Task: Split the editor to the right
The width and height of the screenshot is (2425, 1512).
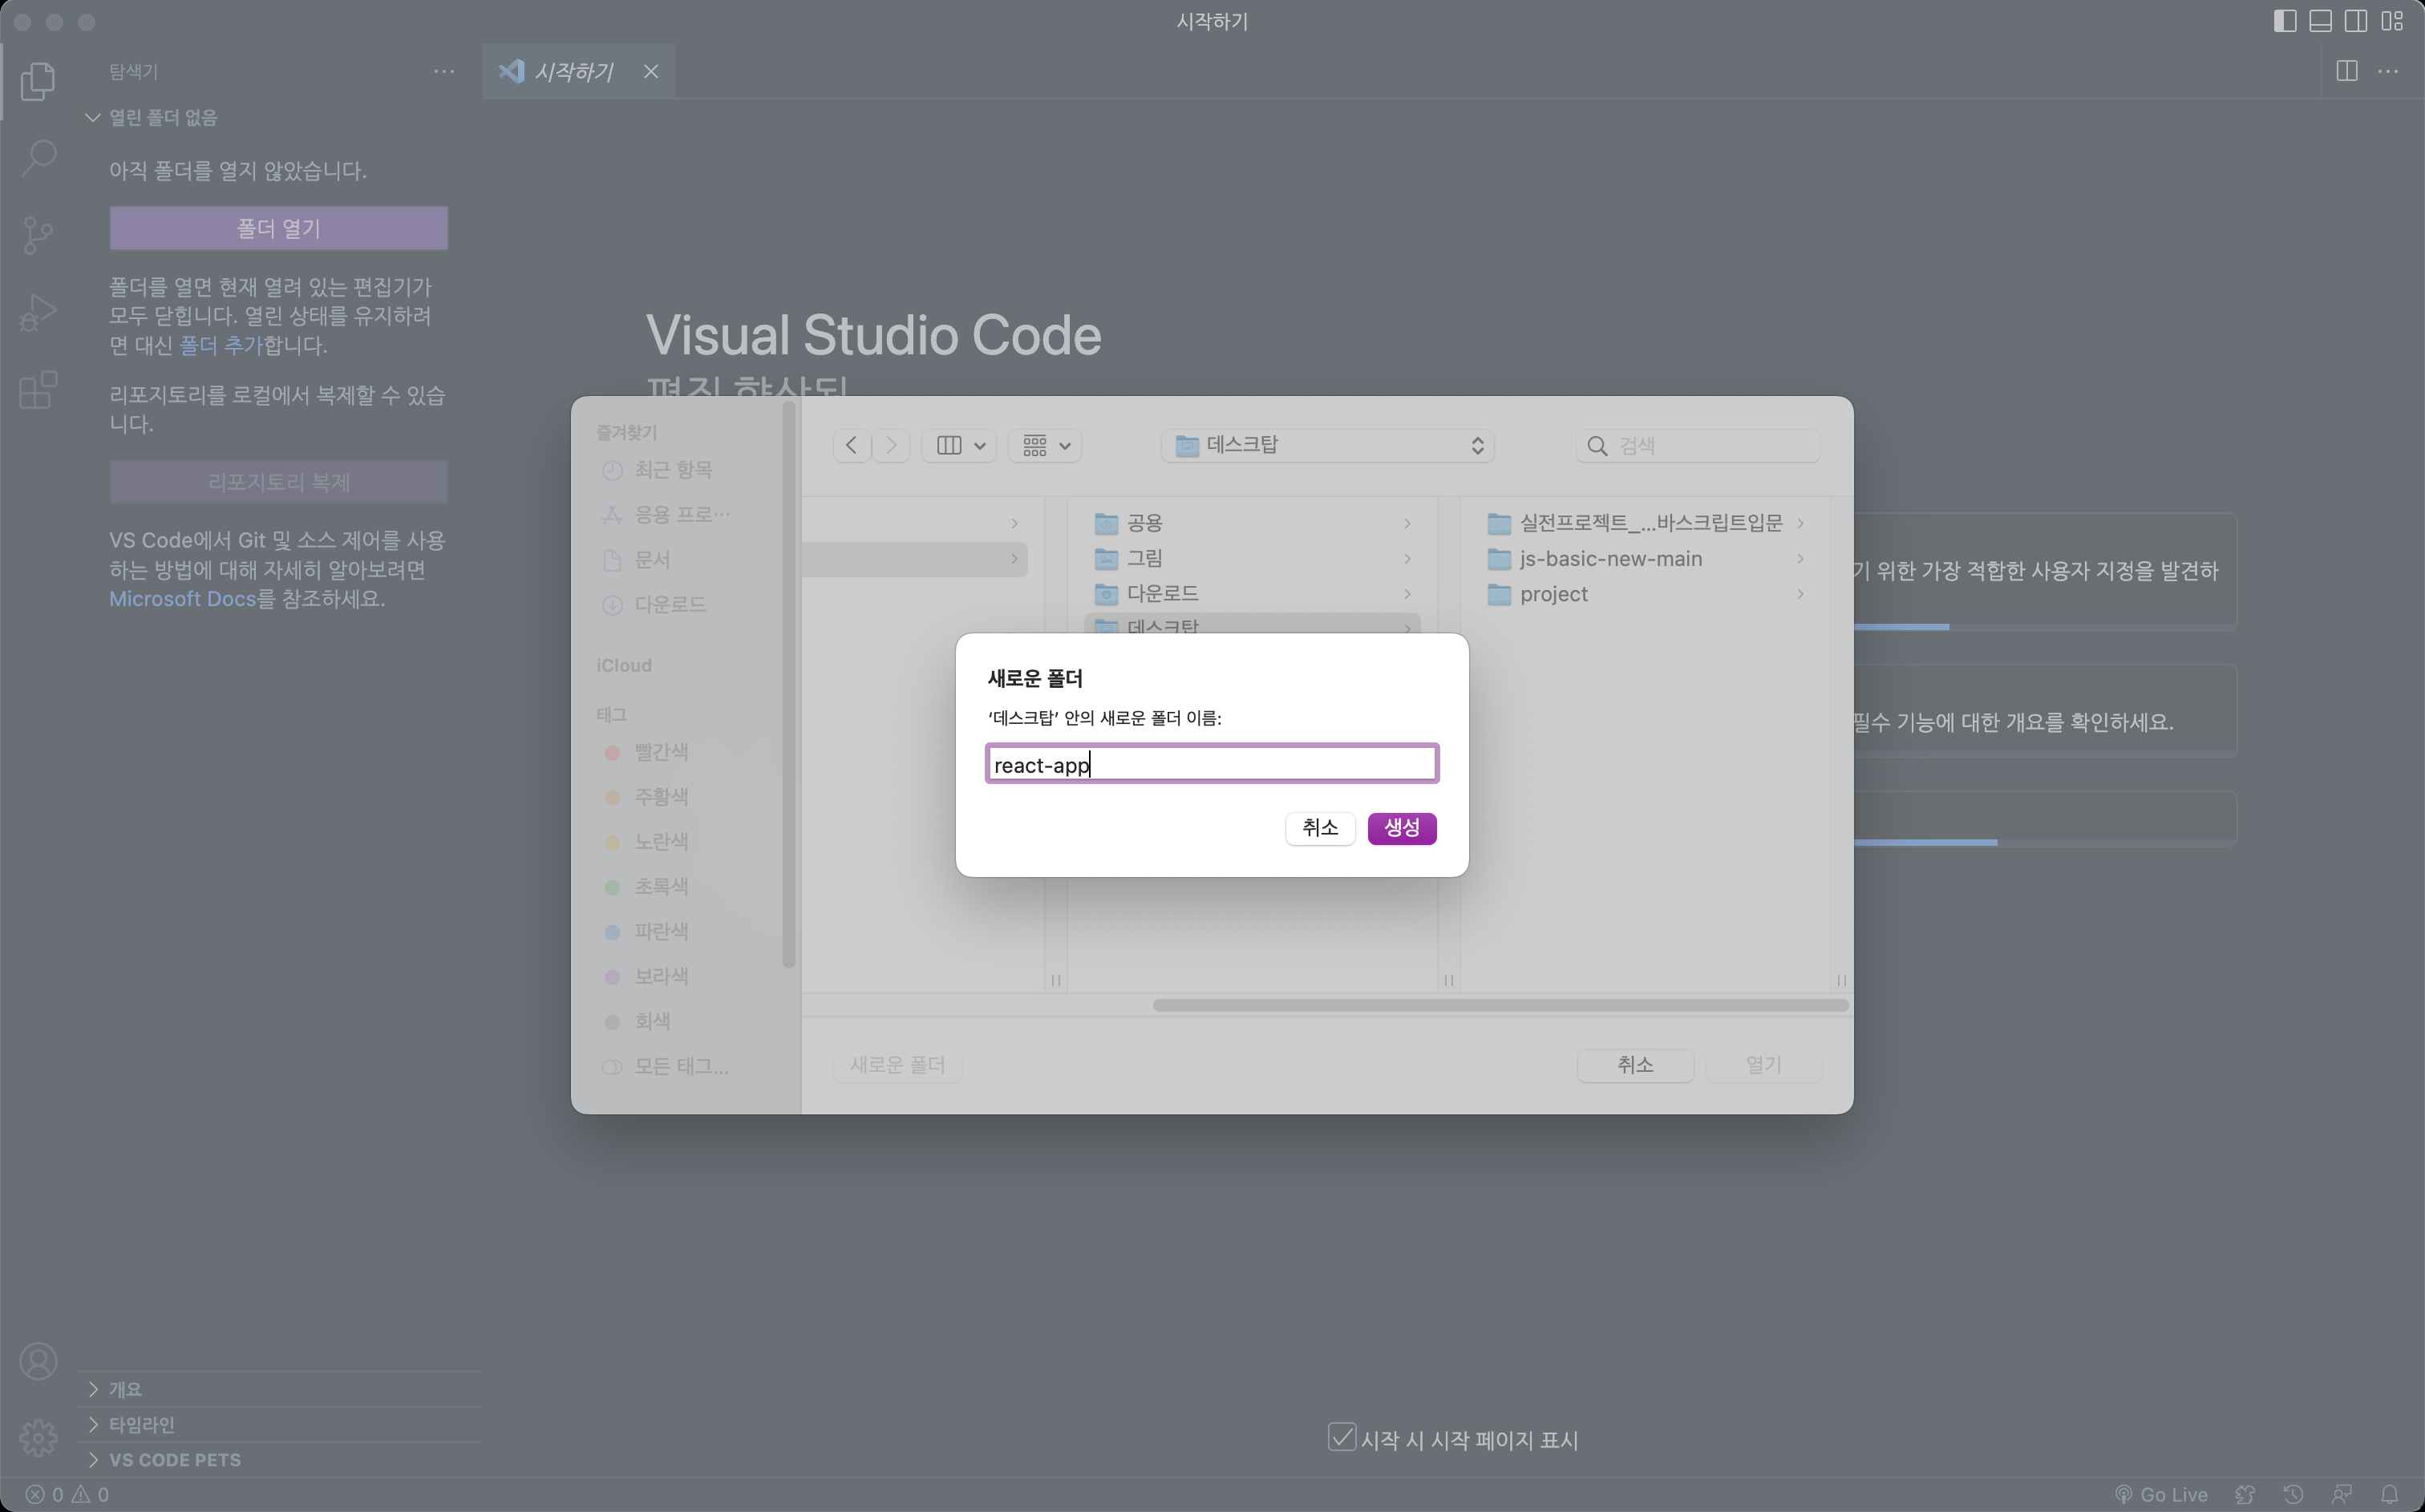Action: (2347, 71)
